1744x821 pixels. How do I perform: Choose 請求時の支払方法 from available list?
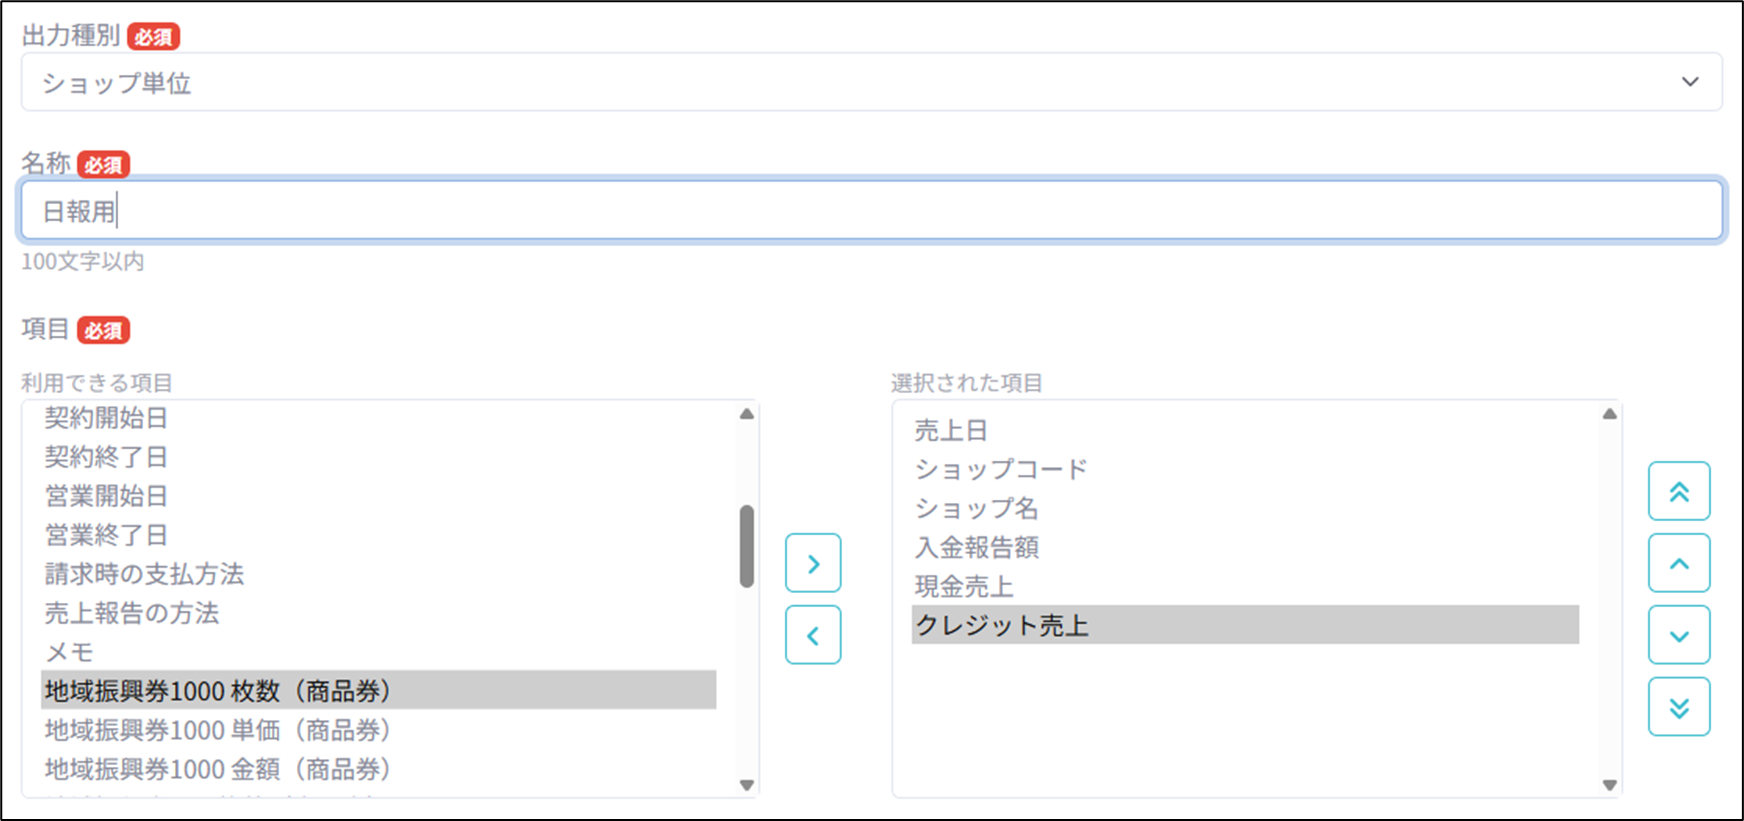coord(144,574)
